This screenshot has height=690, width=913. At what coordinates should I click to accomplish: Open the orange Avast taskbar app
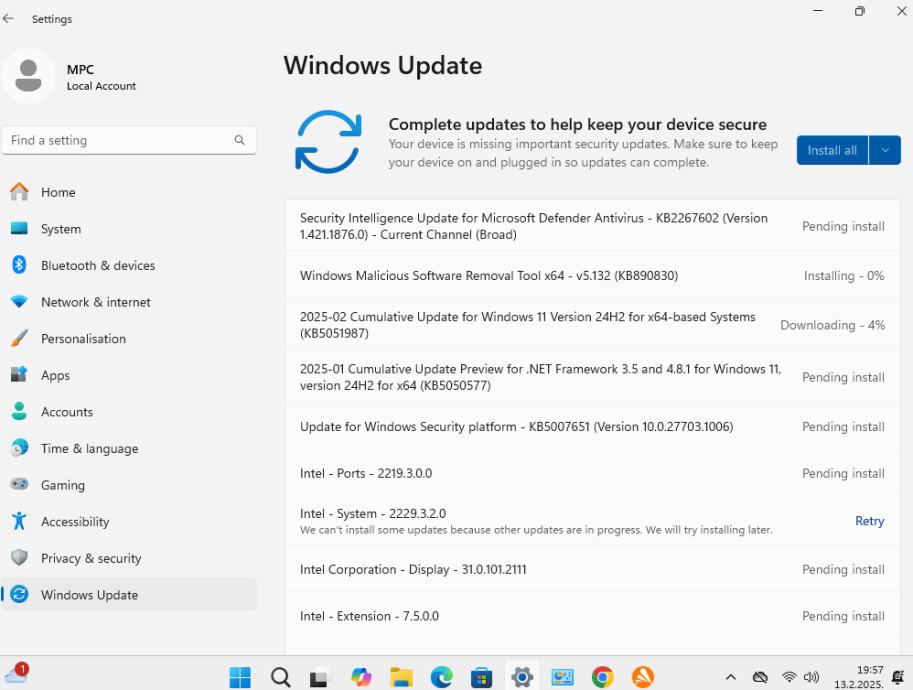643,677
